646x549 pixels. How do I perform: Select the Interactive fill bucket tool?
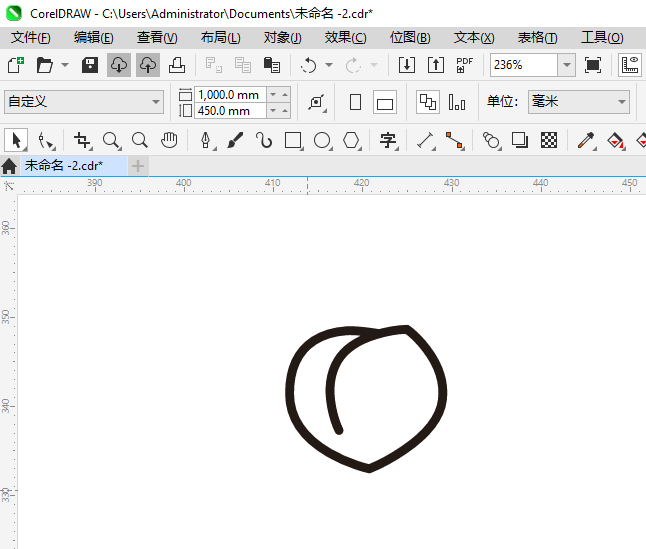(616, 140)
